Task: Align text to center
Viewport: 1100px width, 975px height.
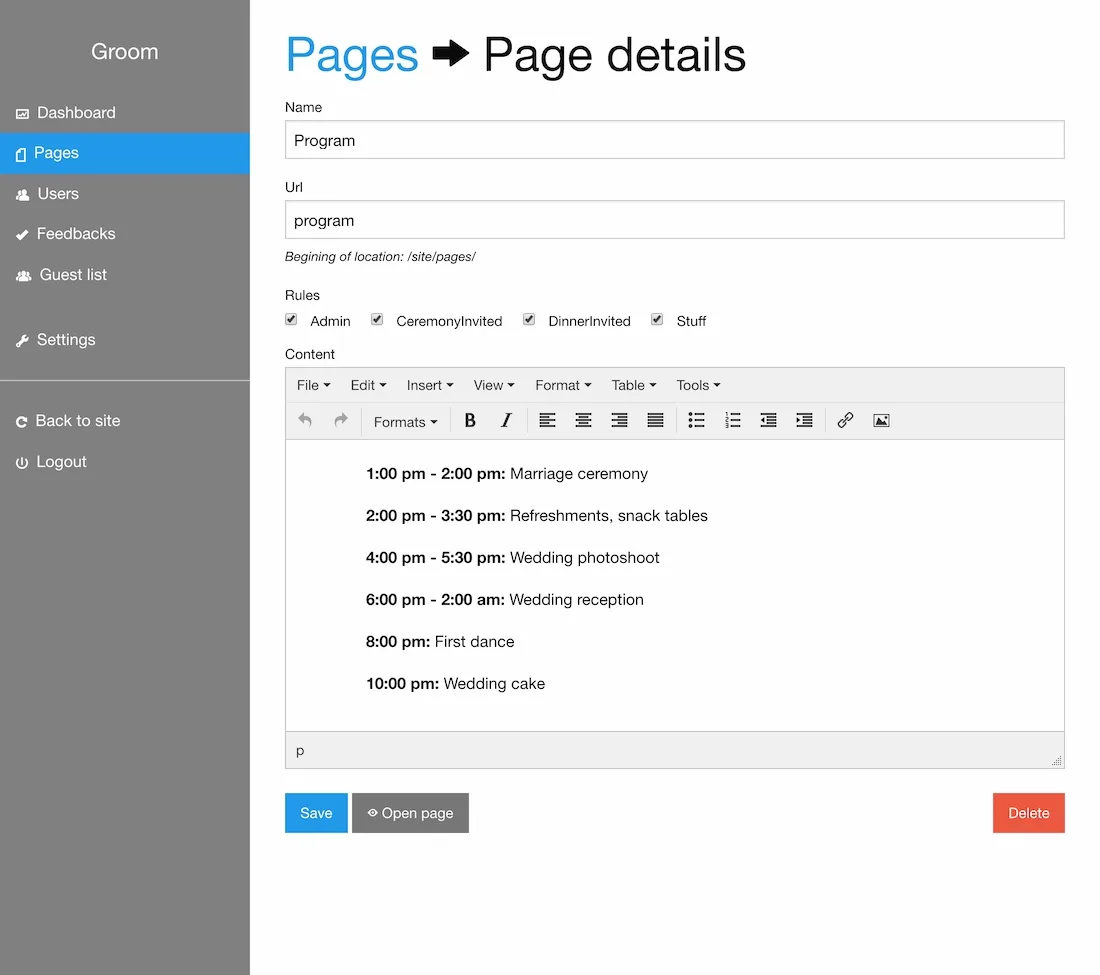Action: tap(583, 421)
